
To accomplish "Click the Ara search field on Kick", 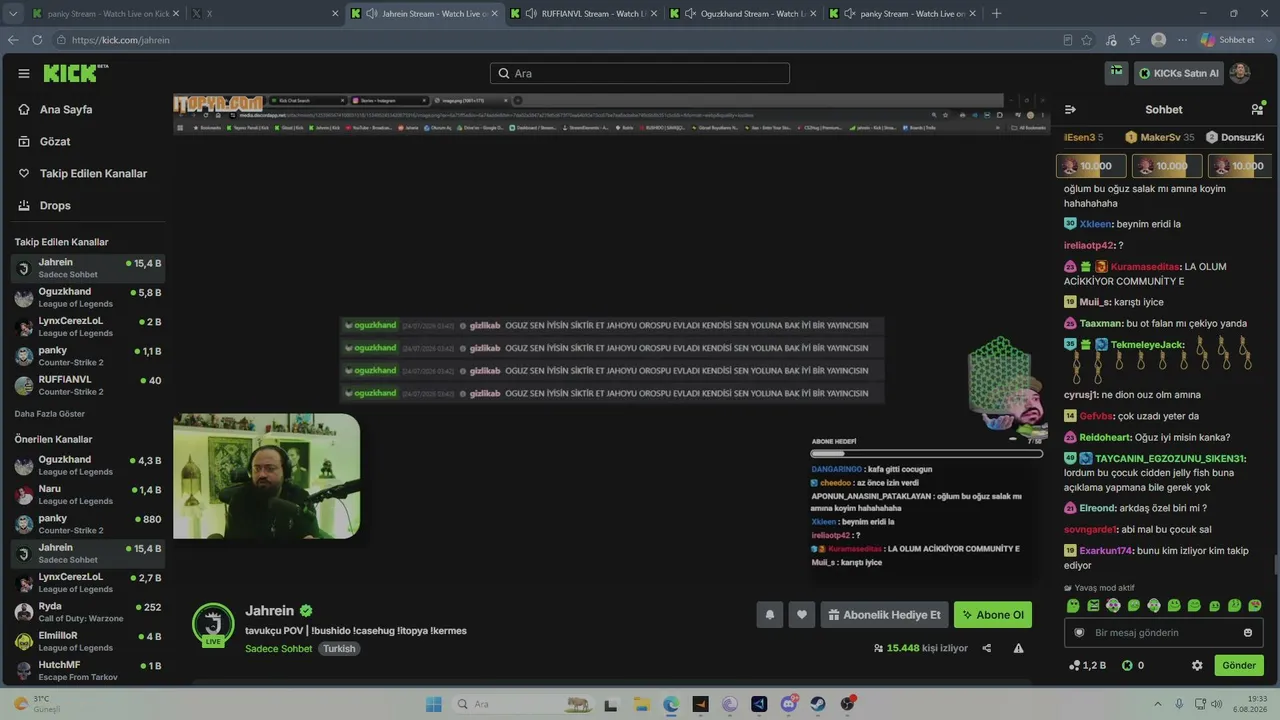I will pos(640,73).
